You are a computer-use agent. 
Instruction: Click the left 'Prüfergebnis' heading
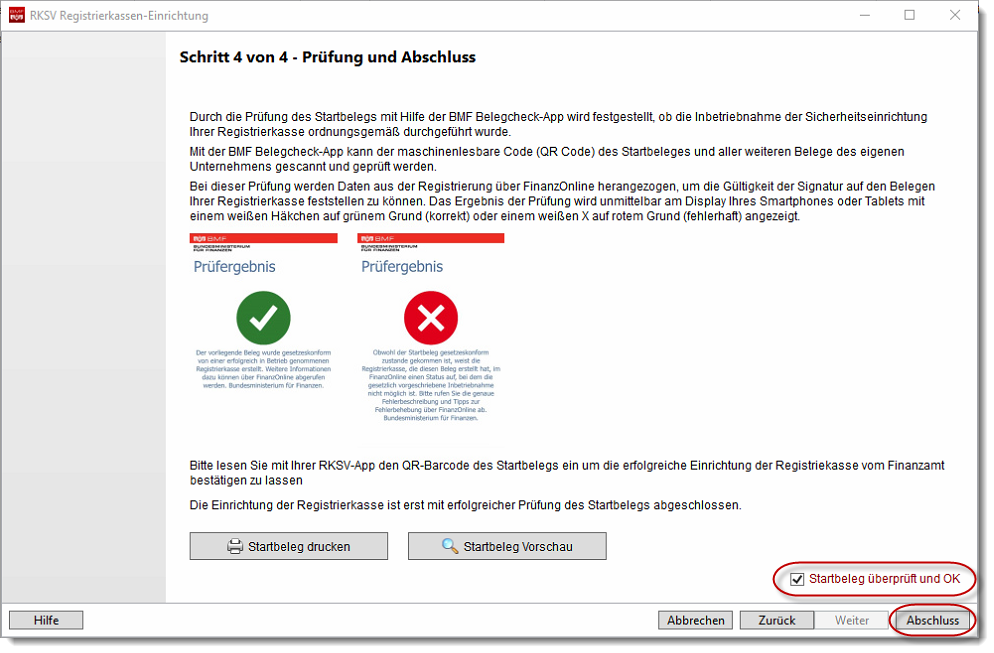(234, 267)
